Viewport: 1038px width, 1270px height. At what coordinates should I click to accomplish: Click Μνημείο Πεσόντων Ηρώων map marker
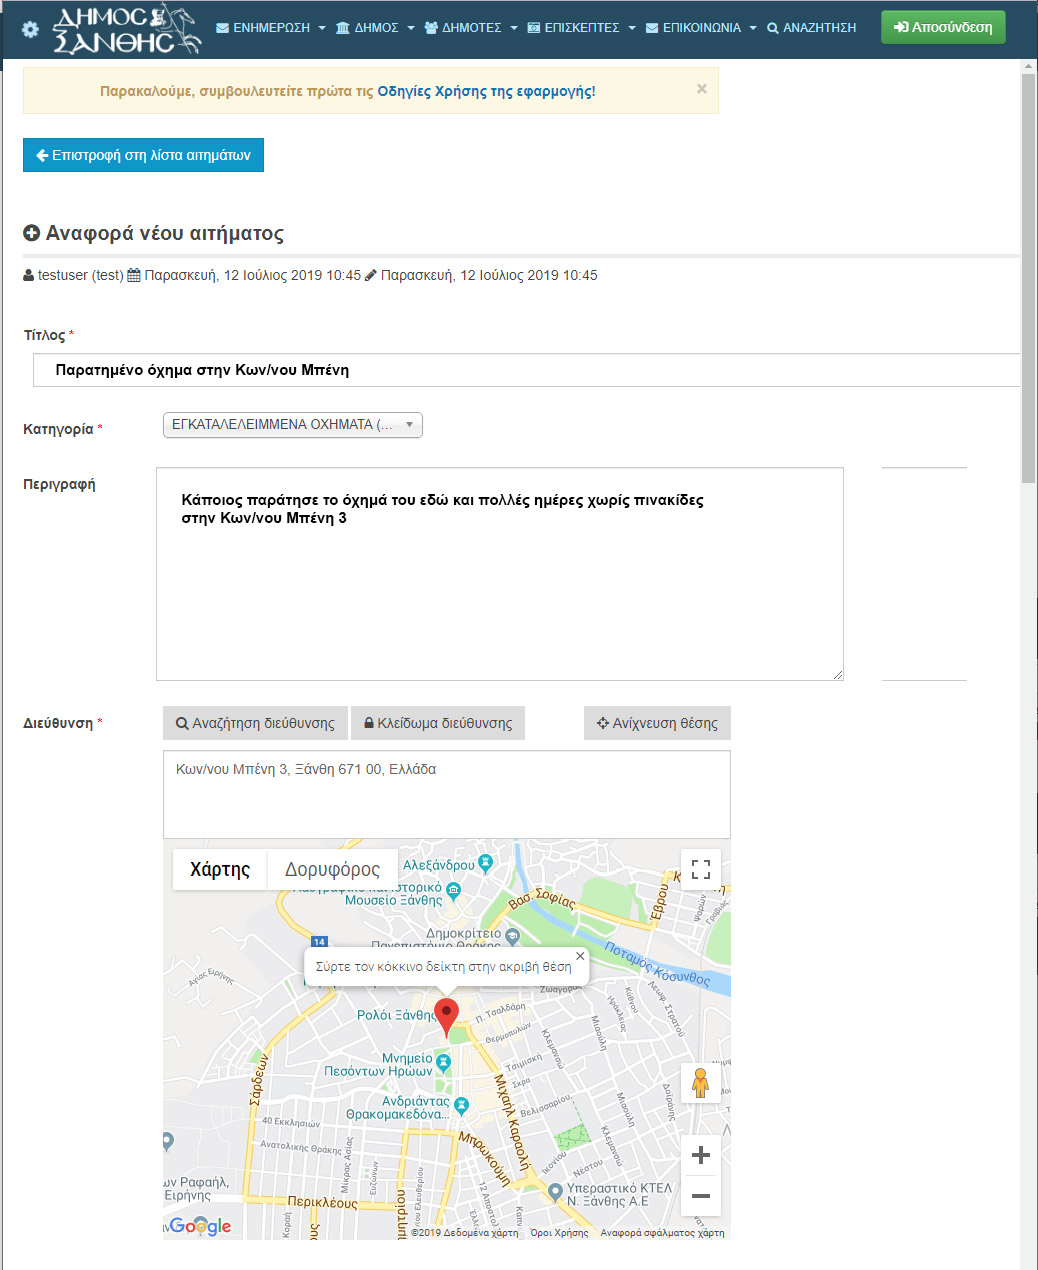(444, 1063)
